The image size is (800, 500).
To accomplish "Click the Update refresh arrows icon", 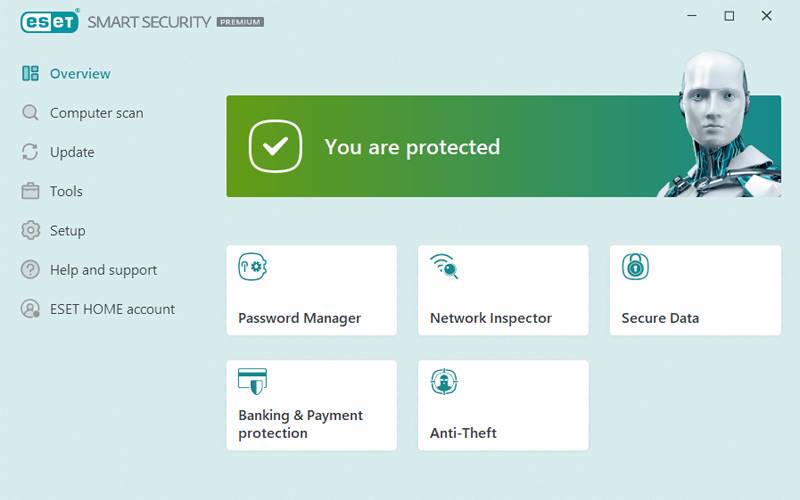I will pyautogui.click(x=30, y=152).
